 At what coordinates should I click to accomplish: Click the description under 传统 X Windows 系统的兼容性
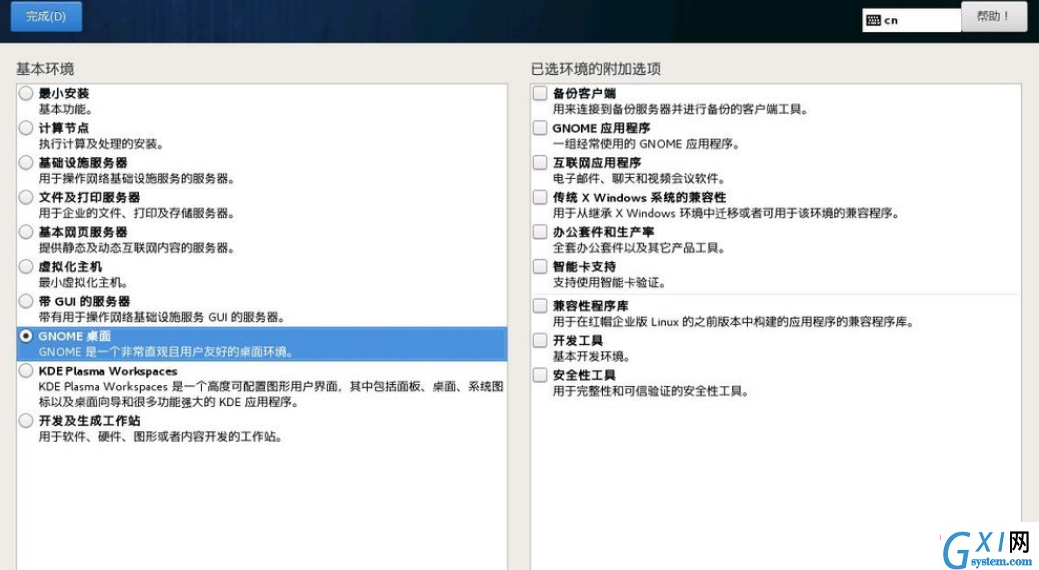click(x=727, y=213)
